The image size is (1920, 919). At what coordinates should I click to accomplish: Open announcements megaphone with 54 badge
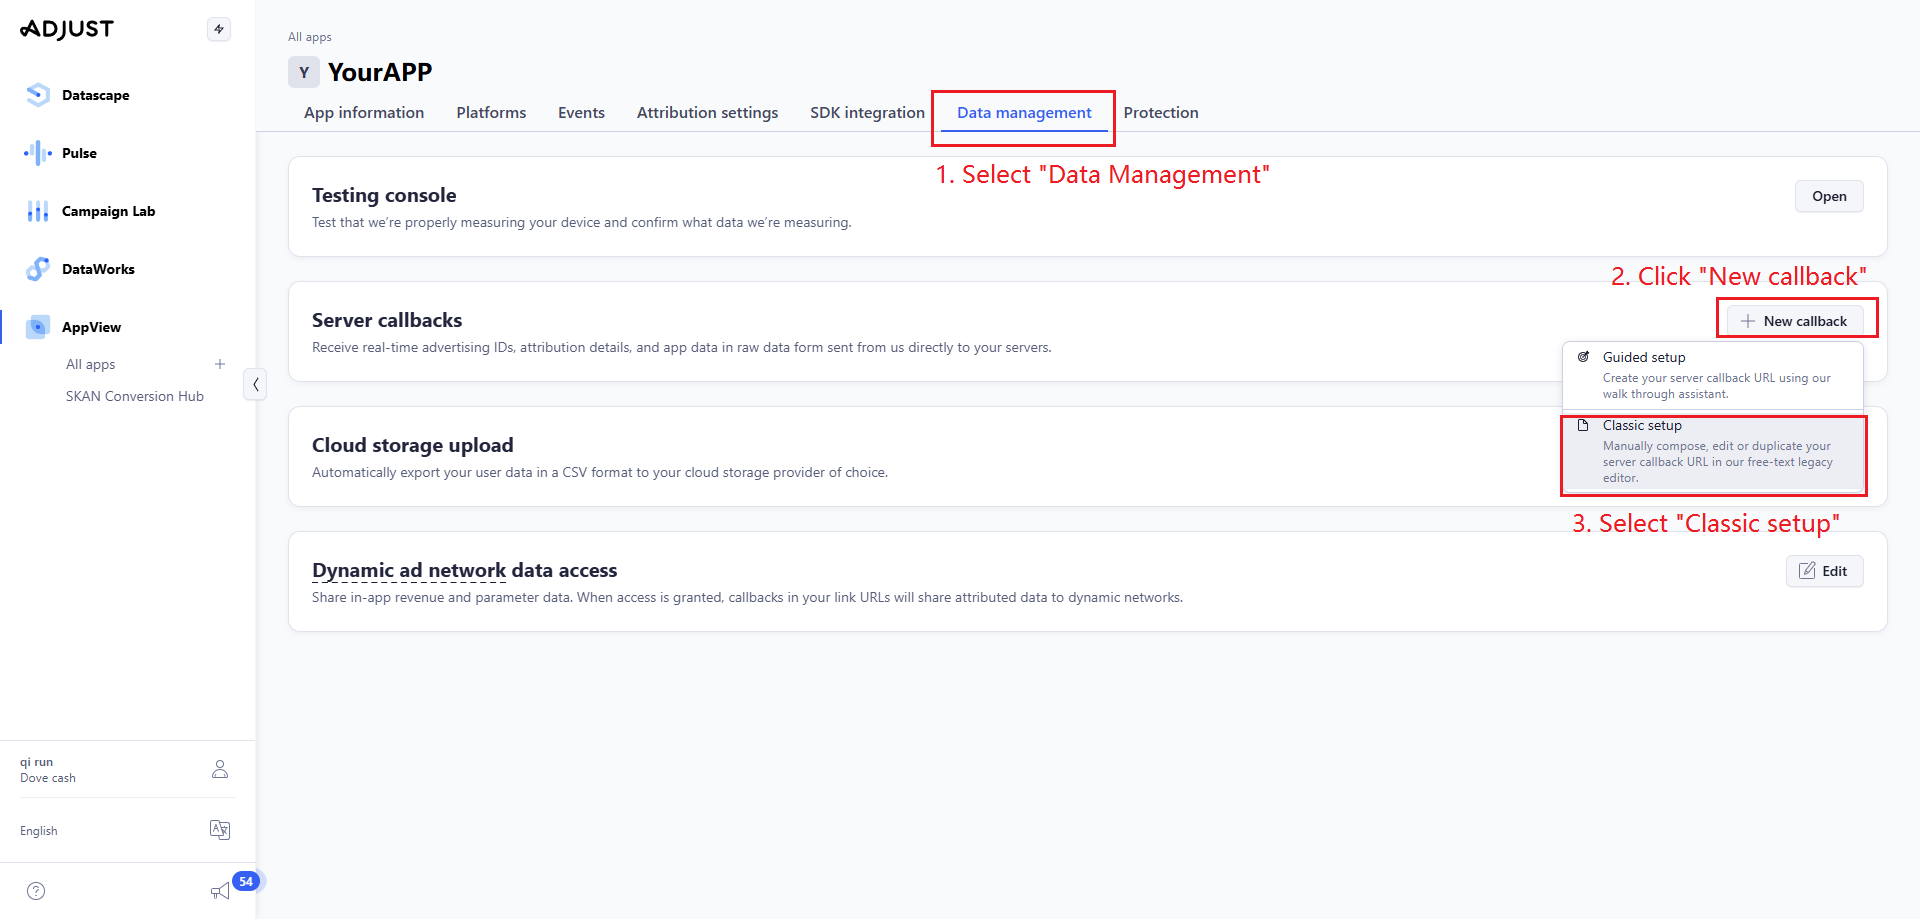[221, 890]
